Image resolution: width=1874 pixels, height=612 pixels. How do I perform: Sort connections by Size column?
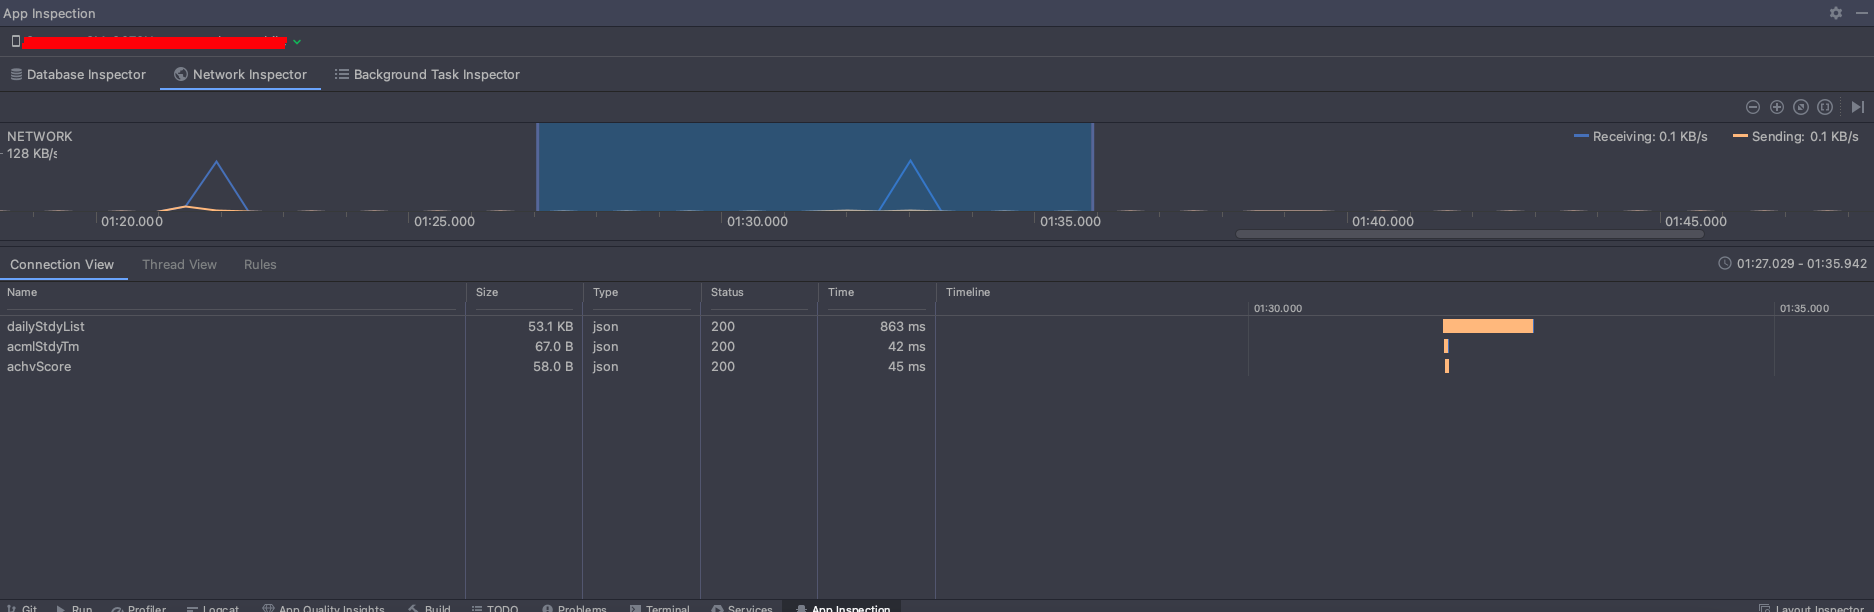point(524,292)
